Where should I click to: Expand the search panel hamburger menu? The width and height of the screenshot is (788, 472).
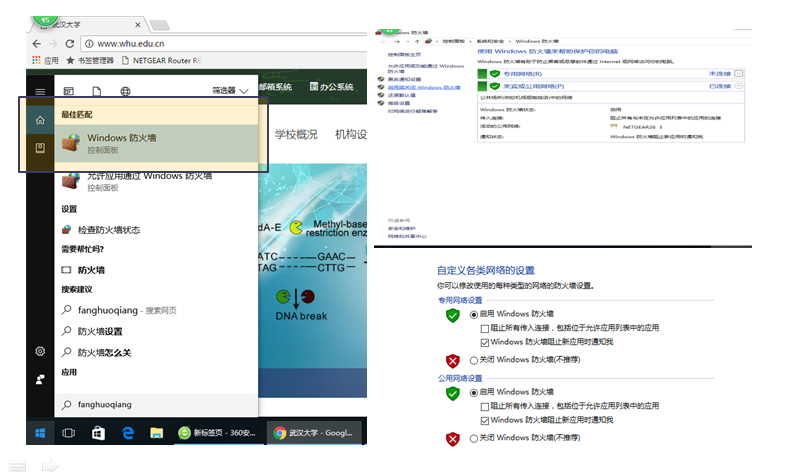[x=40, y=91]
